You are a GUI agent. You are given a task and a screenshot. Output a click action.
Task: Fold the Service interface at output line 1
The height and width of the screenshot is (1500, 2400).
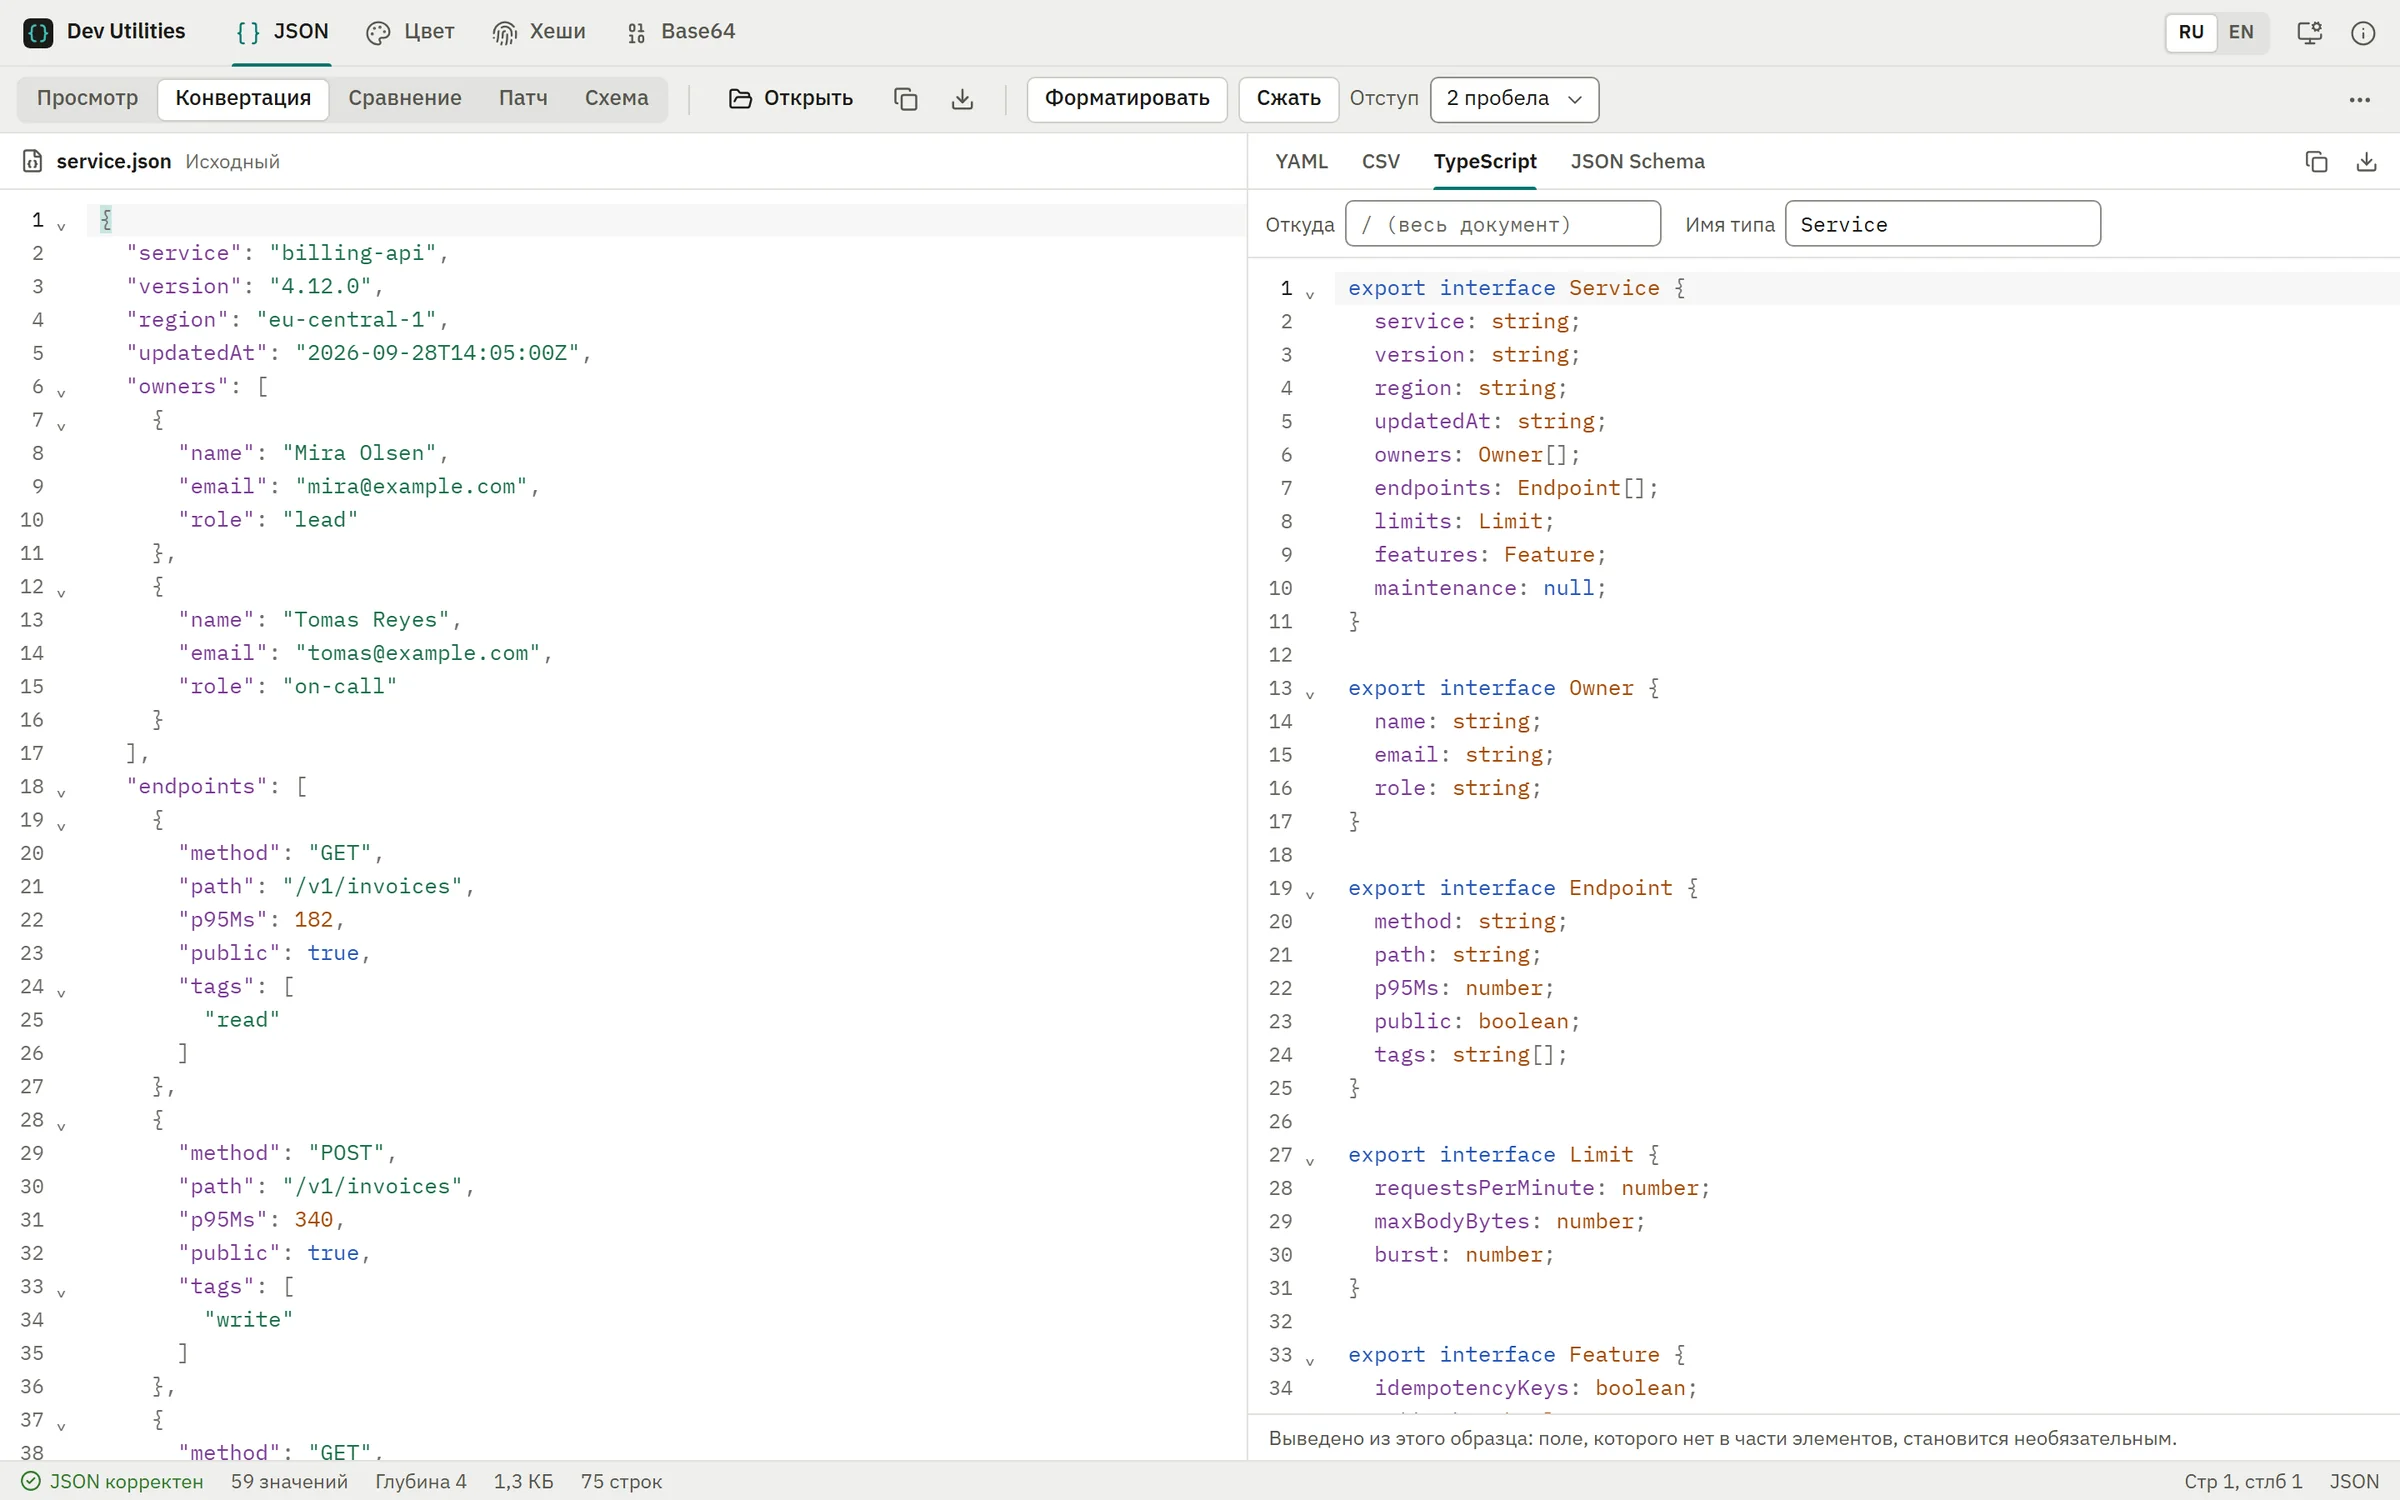[1310, 294]
